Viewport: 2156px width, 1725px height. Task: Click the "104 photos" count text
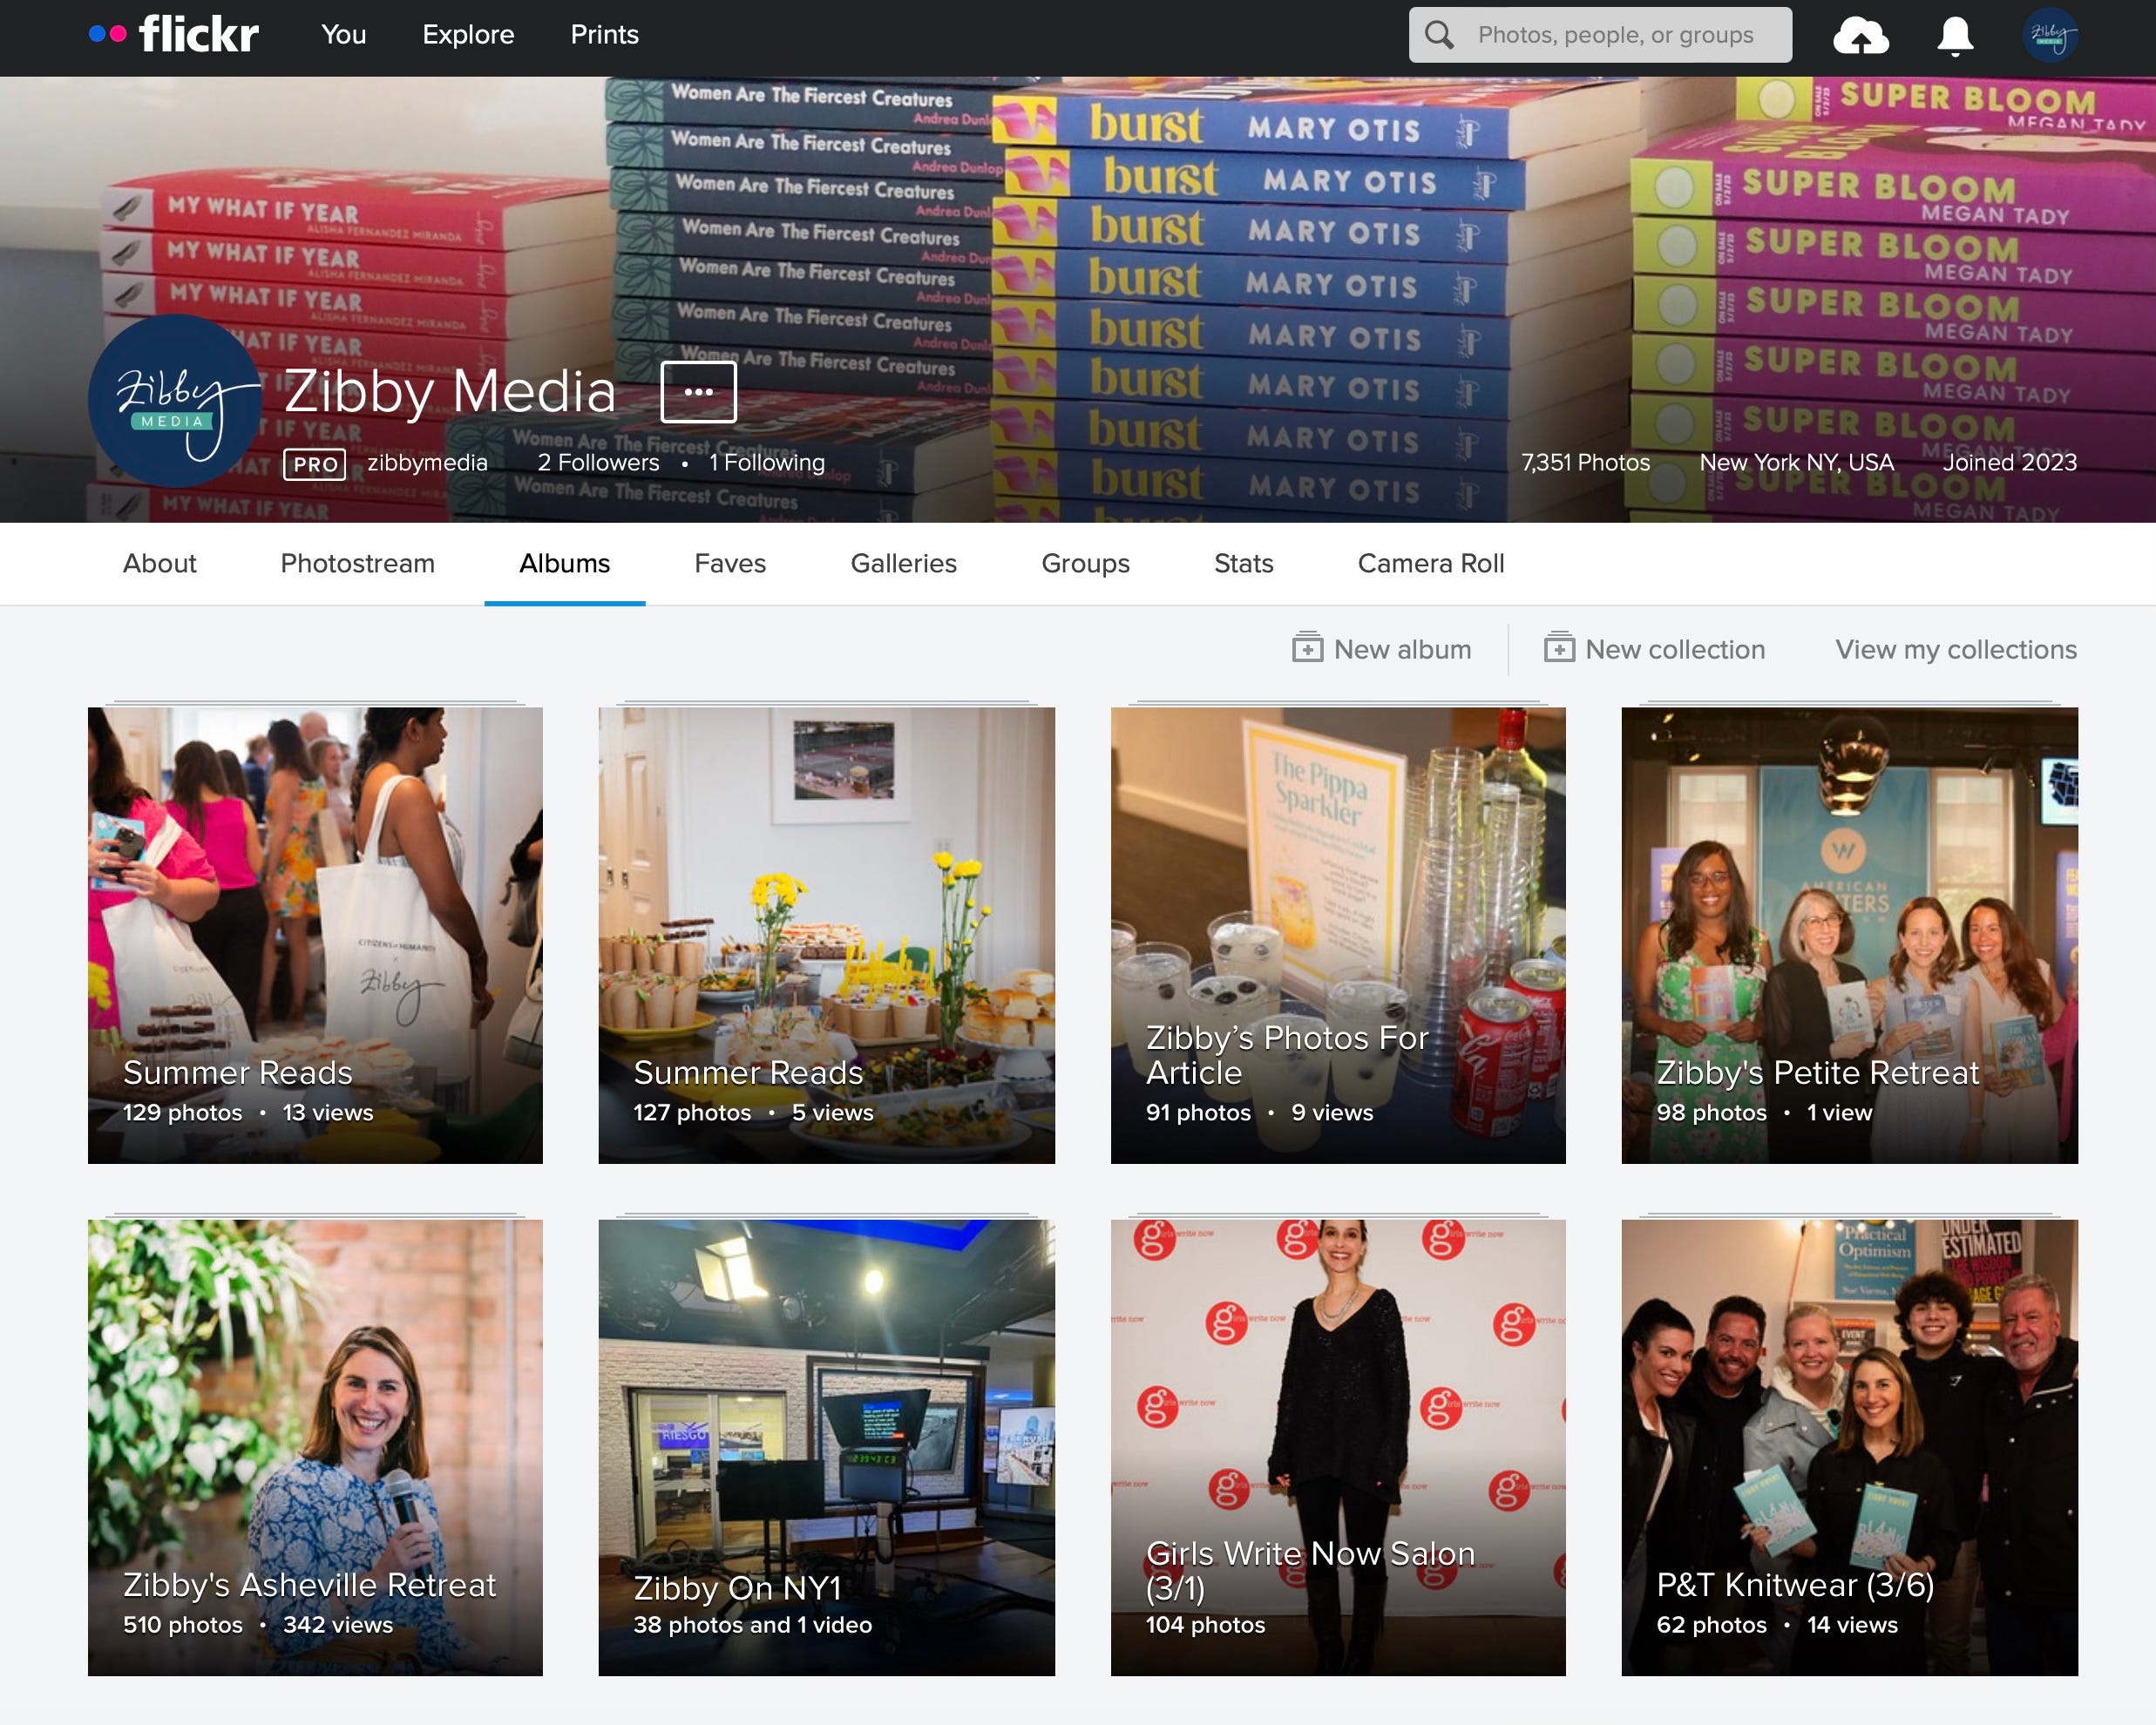pos(1205,1625)
